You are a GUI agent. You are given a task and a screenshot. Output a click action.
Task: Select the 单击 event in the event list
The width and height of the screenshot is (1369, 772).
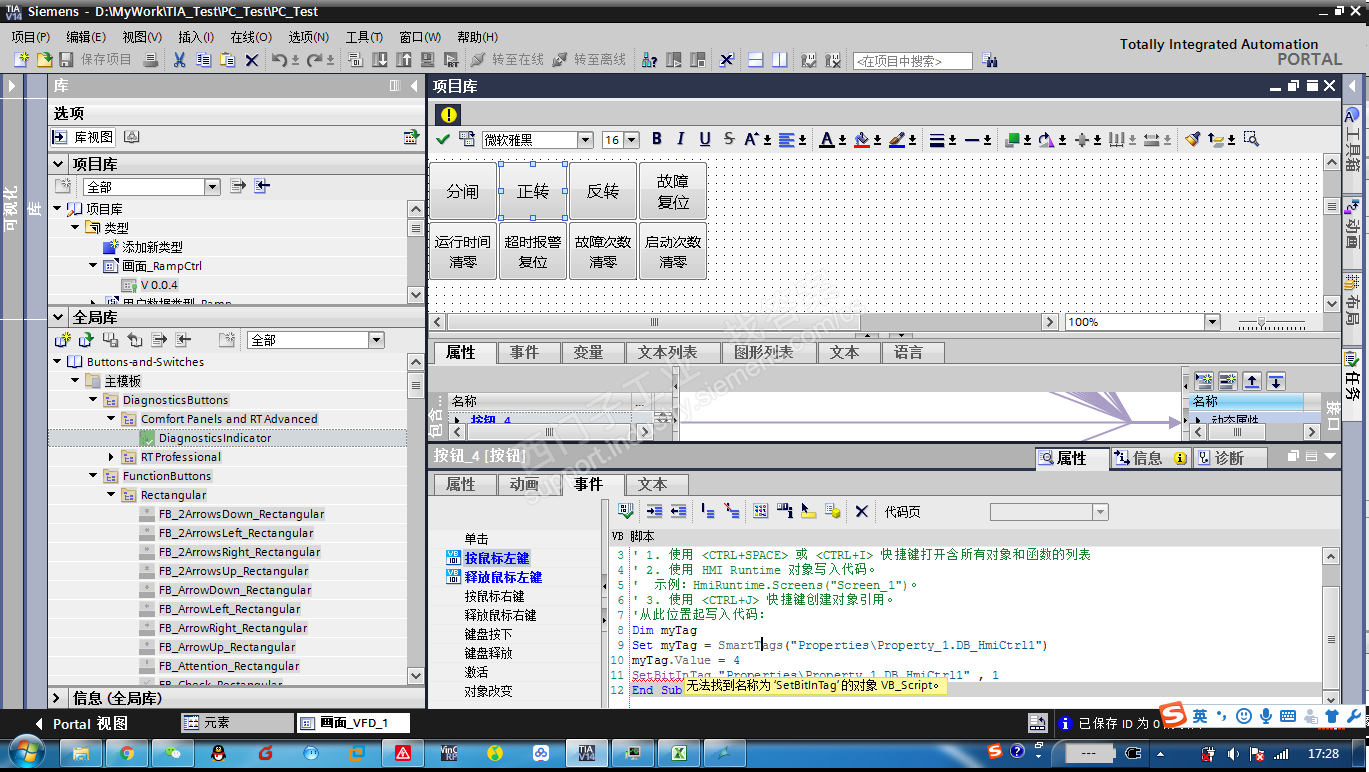(476, 539)
